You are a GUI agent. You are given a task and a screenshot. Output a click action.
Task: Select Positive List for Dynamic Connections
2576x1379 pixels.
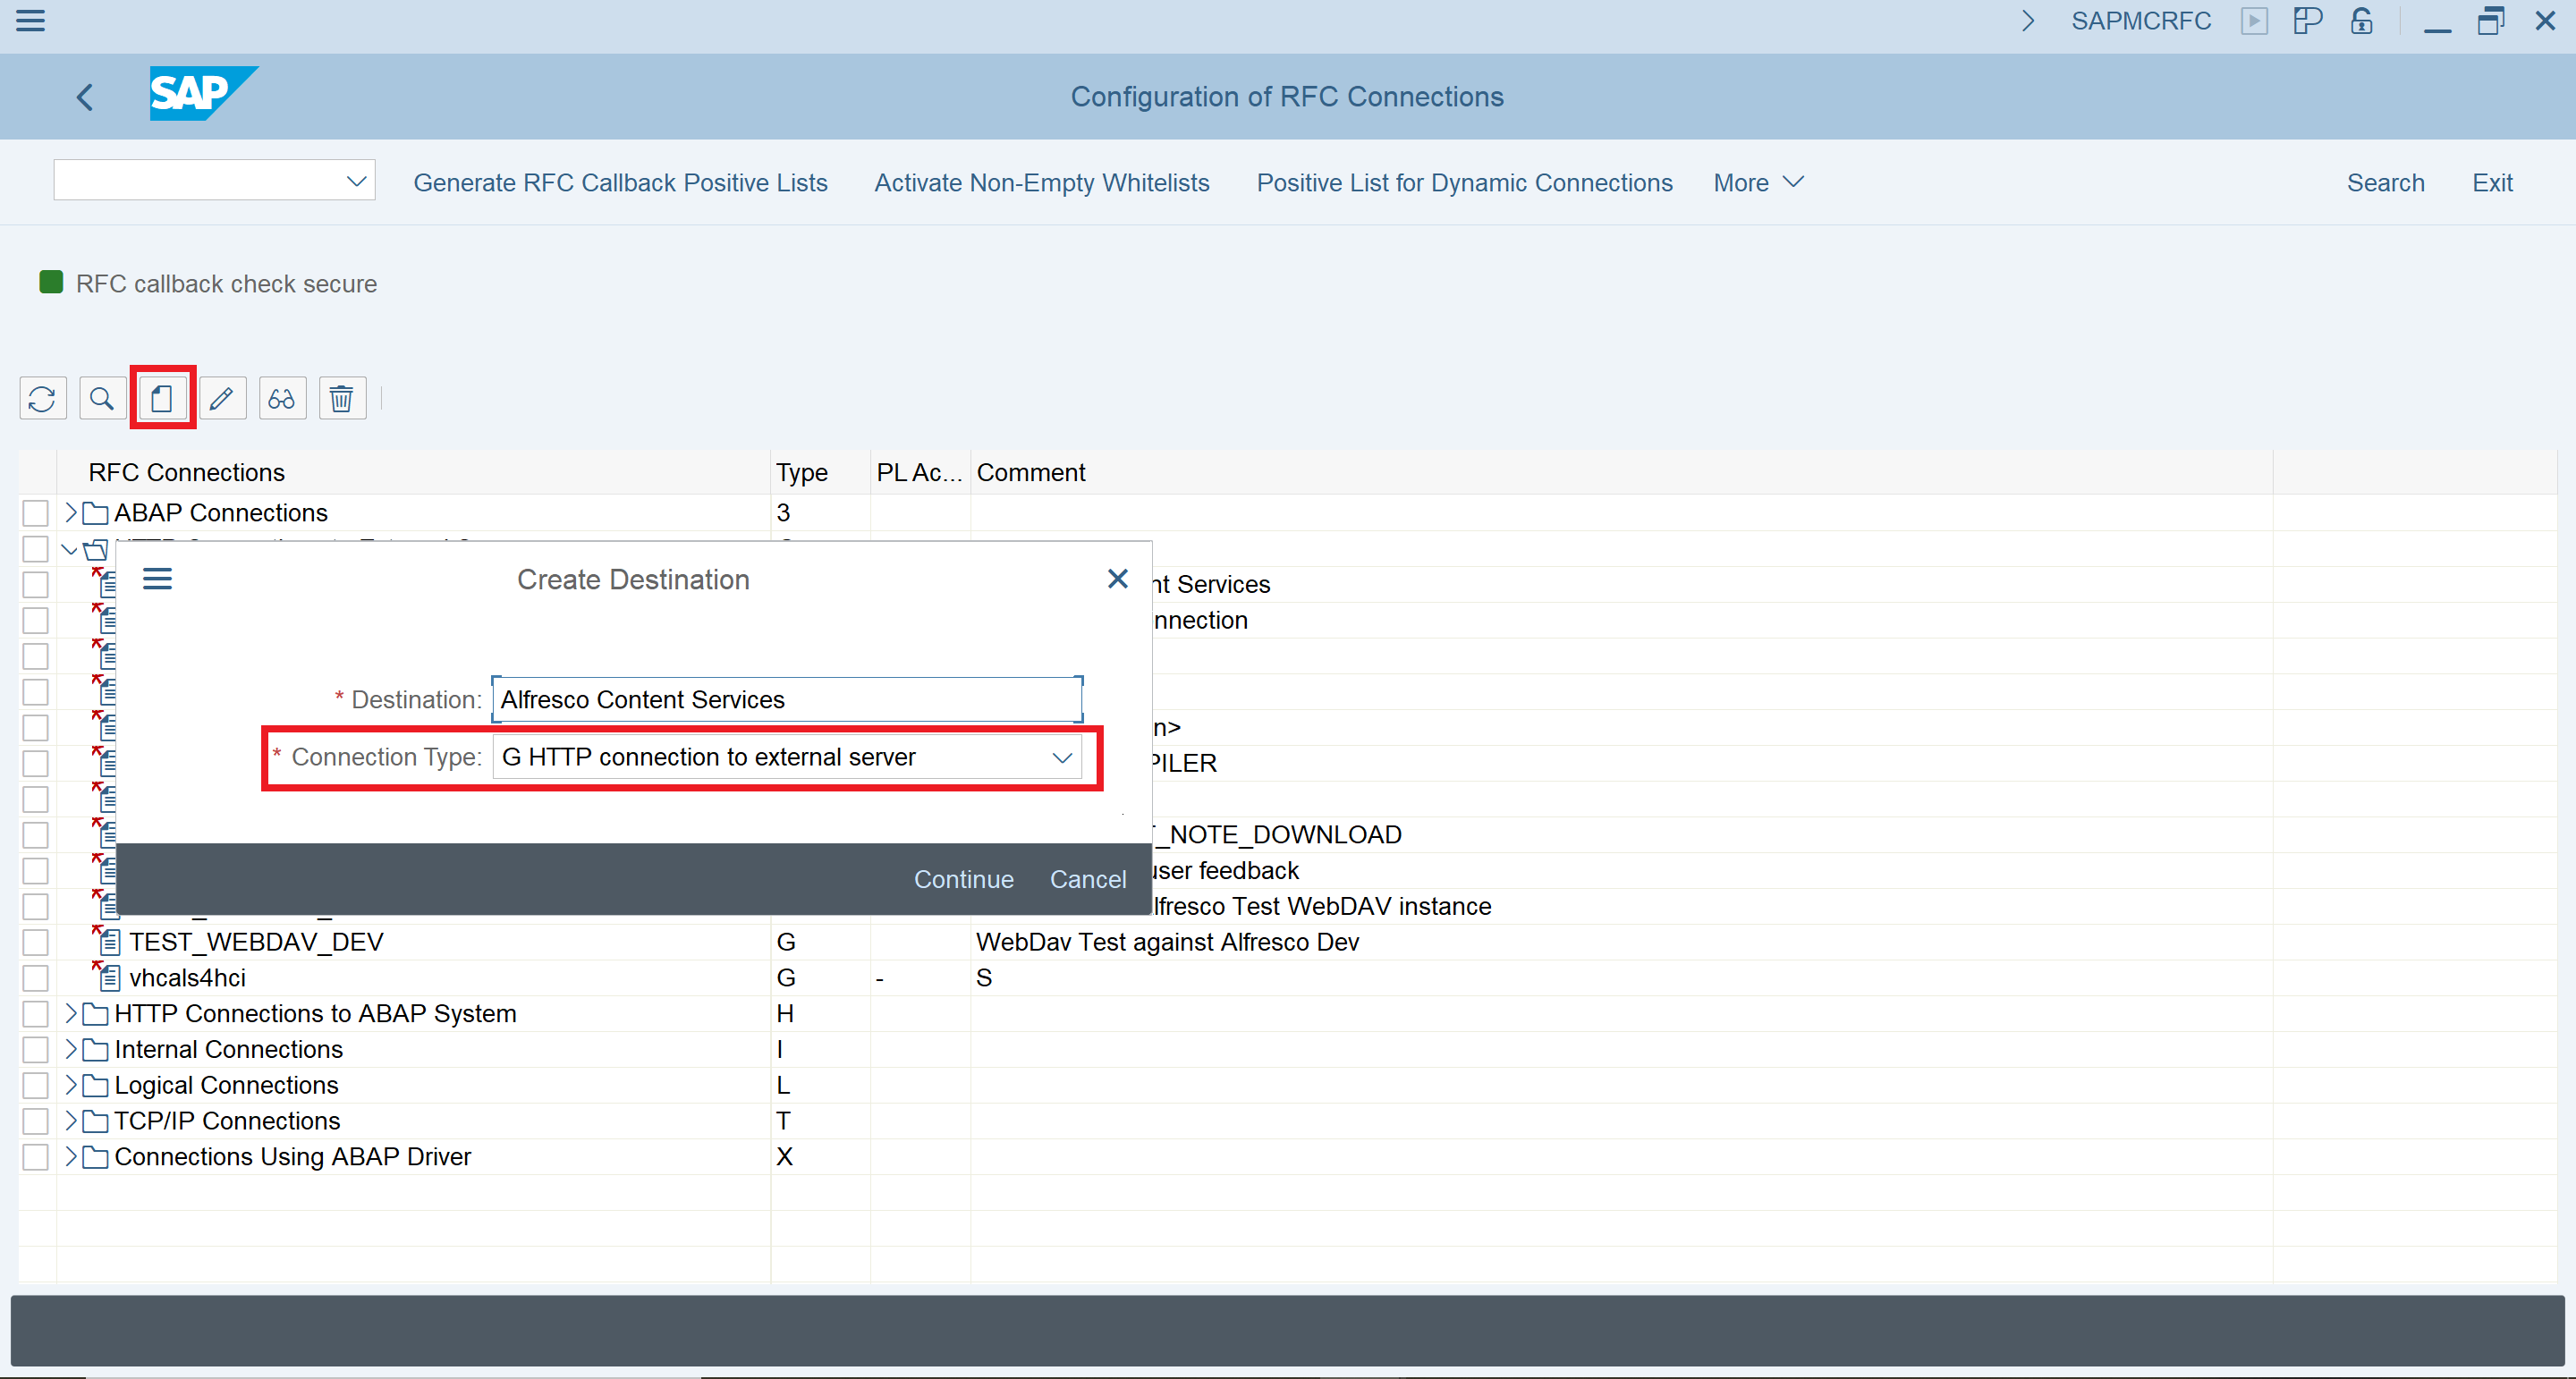tap(1464, 183)
